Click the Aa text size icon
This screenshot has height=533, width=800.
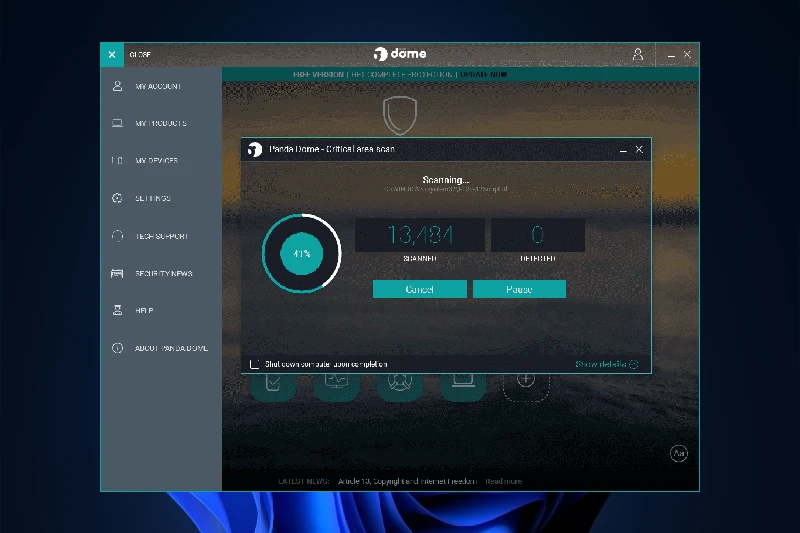pyautogui.click(x=679, y=453)
